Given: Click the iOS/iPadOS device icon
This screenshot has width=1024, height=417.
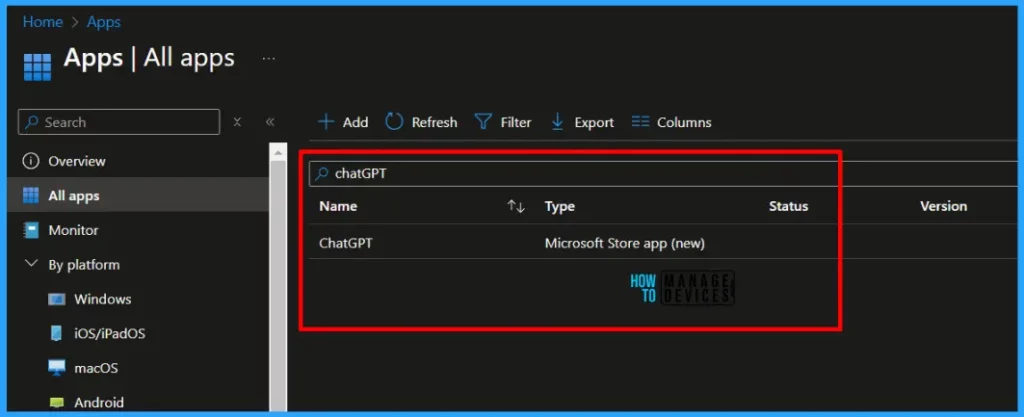Looking at the screenshot, I should (x=57, y=333).
